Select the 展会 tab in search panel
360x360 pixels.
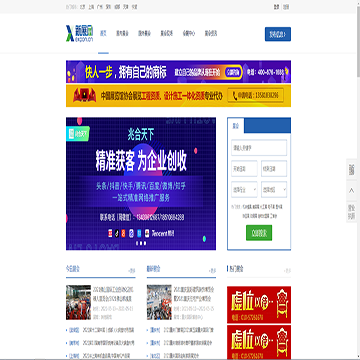(x=236, y=126)
